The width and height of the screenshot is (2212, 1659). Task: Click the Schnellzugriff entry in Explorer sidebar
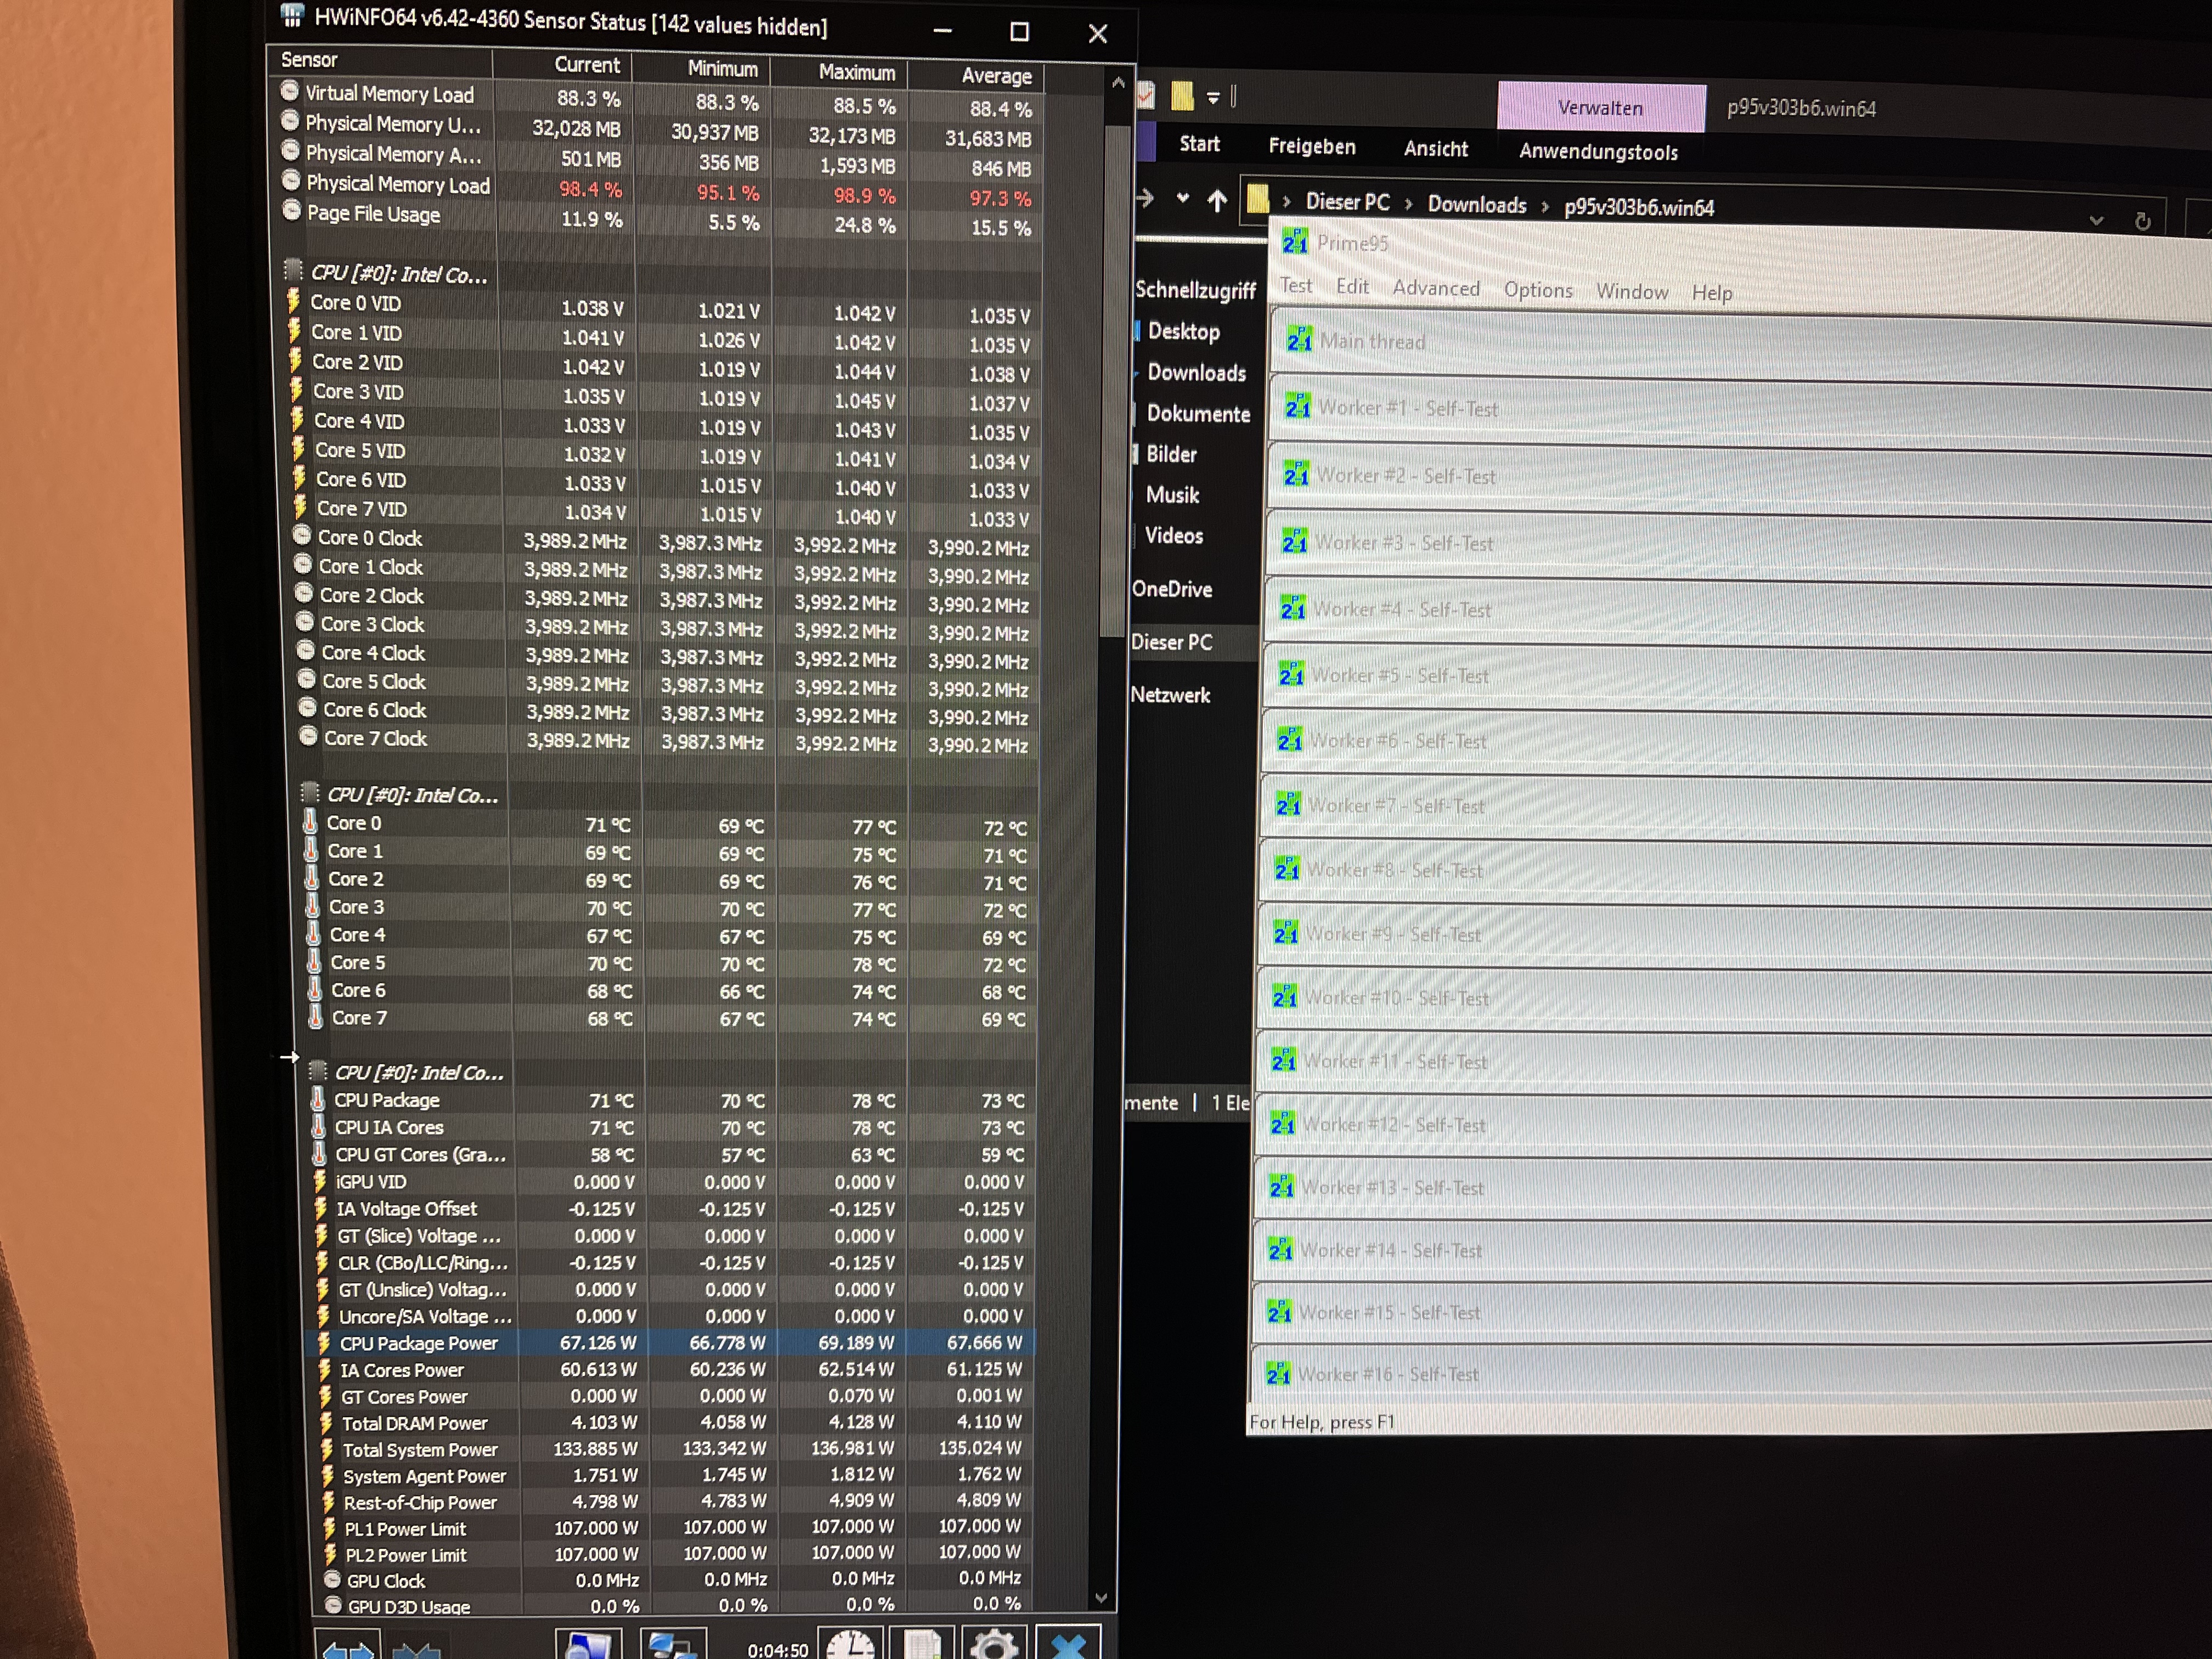tap(1195, 289)
